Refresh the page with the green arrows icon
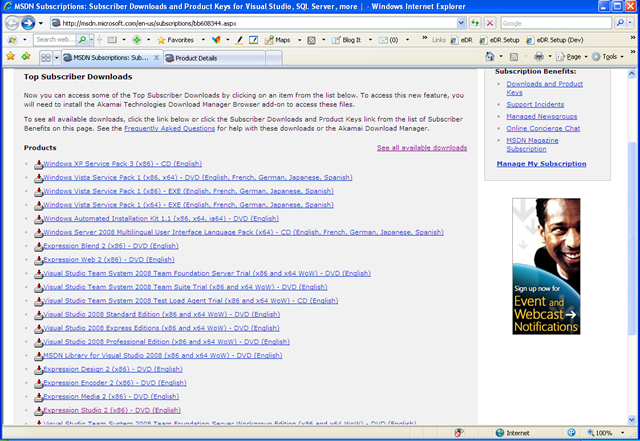This screenshot has height=441, width=640. 475,23
